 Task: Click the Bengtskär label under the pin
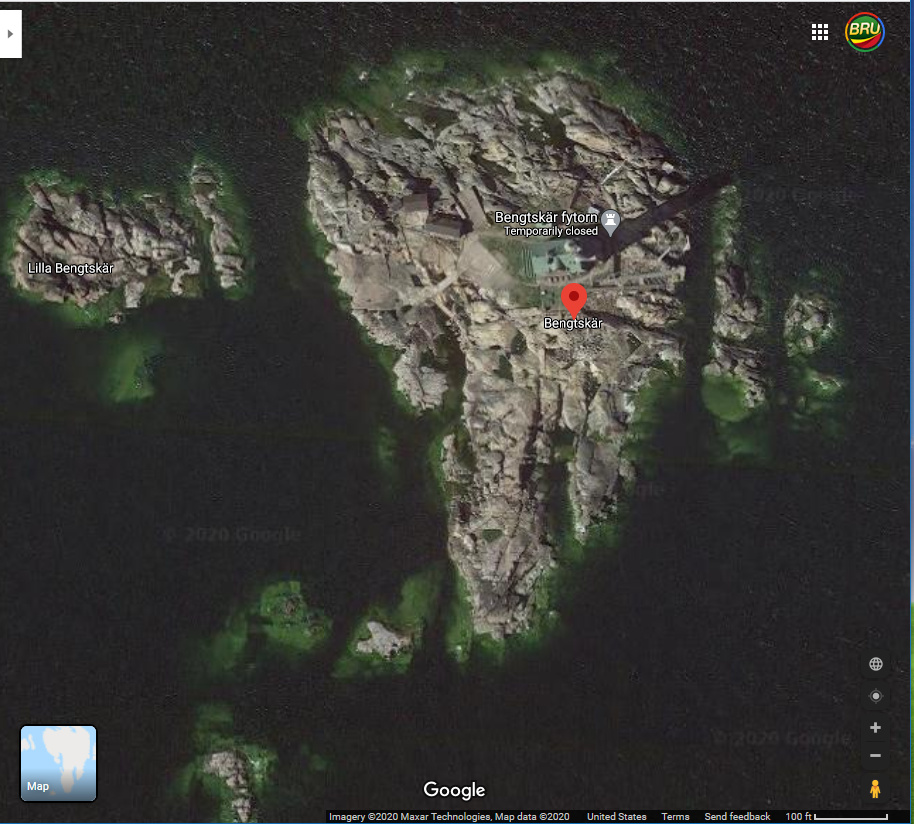tap(573, 324)
